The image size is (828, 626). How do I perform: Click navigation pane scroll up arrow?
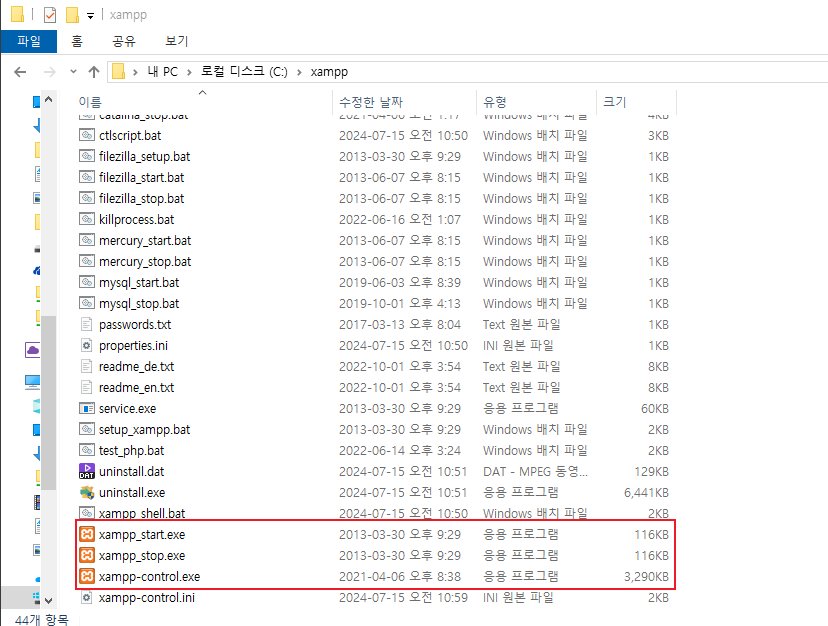(49, 99)
